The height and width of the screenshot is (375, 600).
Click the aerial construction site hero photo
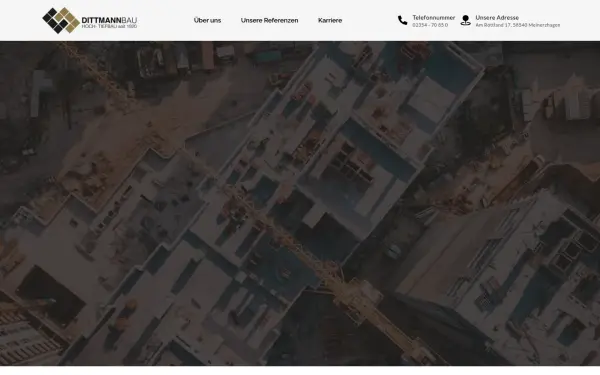pos(300,203)
